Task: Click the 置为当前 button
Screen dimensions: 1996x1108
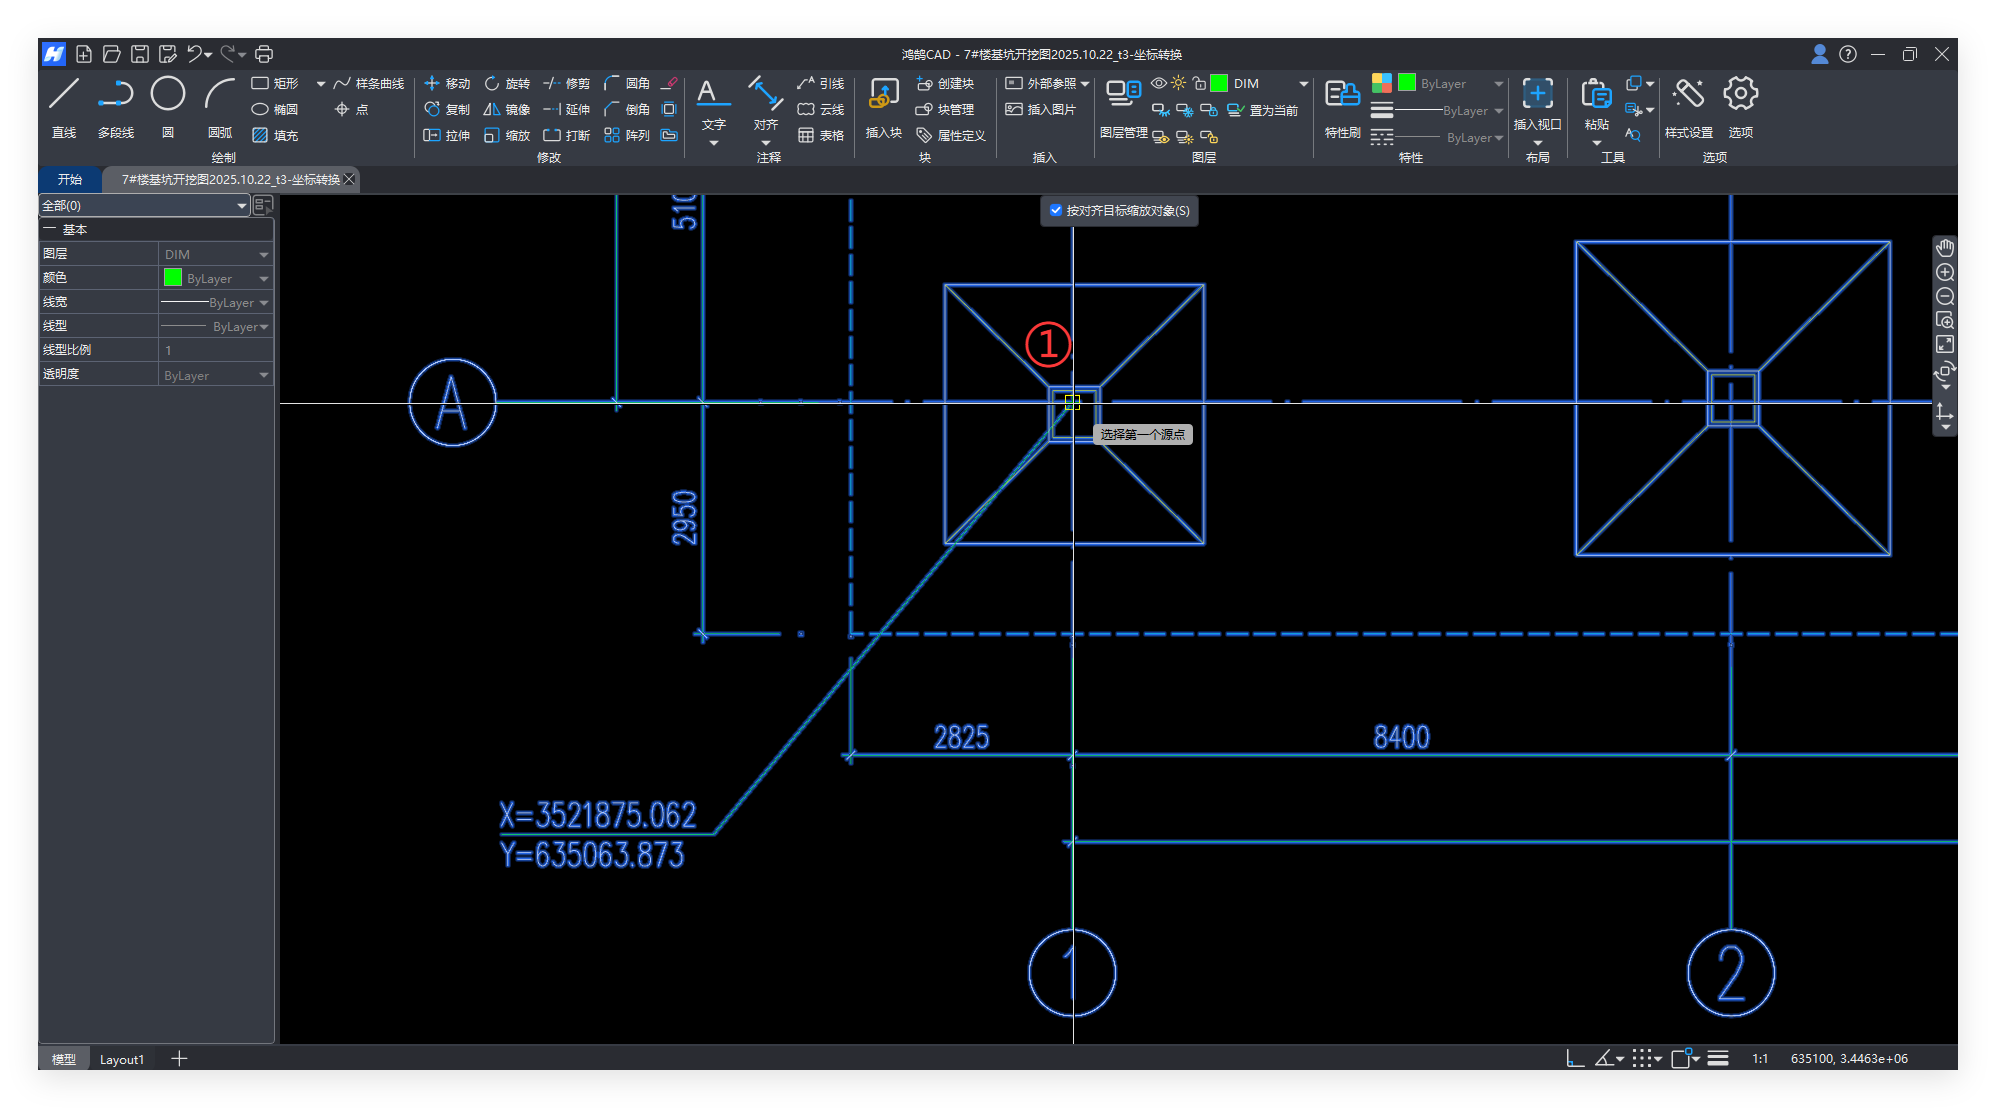Action: click(x=1263, y=110)
